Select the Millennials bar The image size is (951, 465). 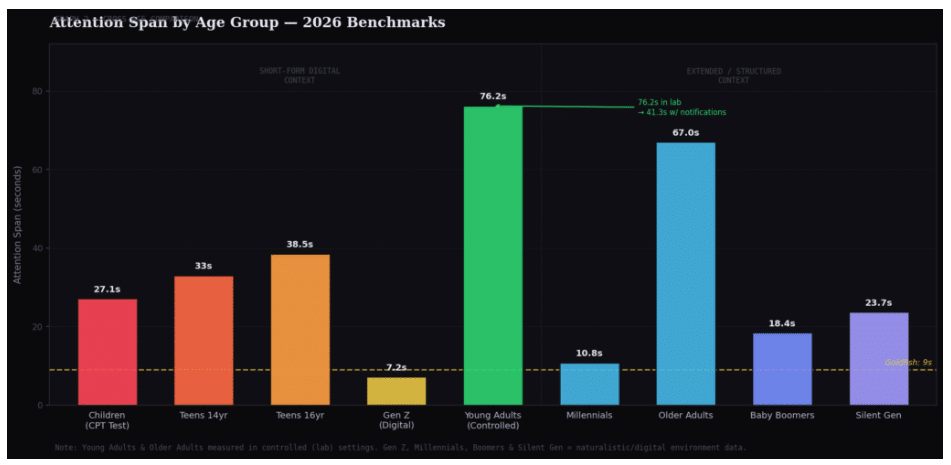(589, 384)
